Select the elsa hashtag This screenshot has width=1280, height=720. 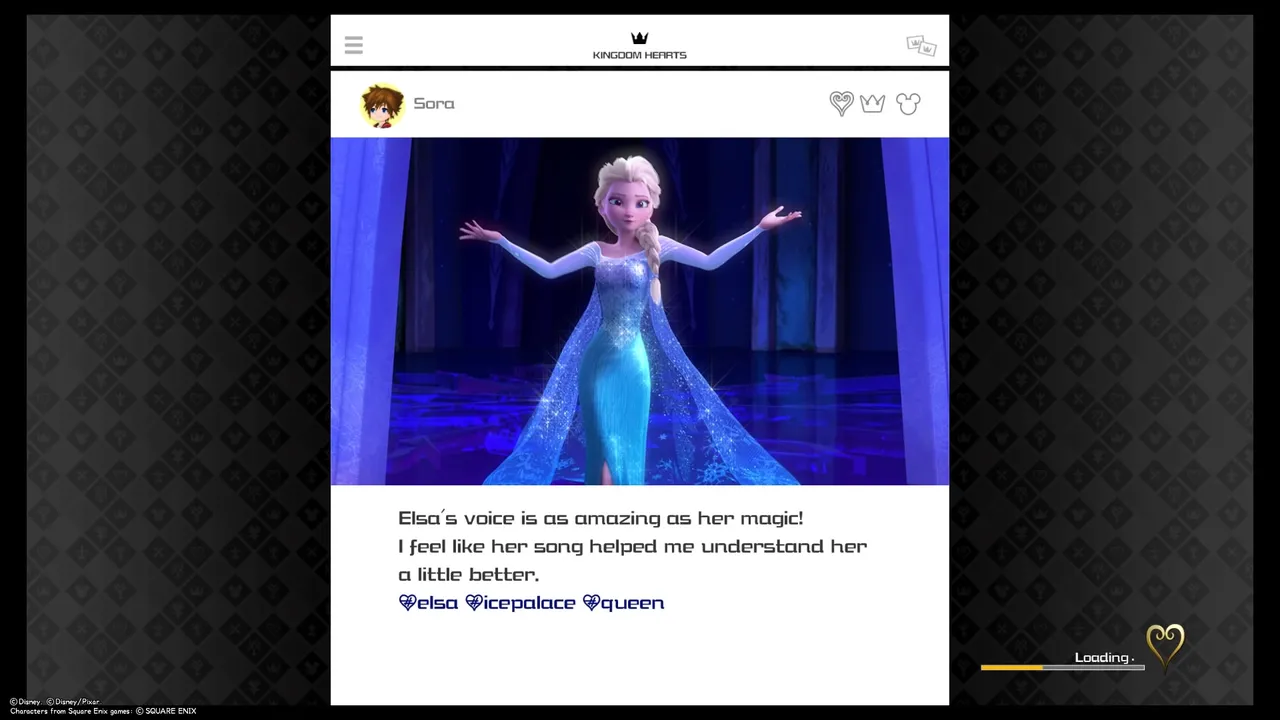point(428,602)
